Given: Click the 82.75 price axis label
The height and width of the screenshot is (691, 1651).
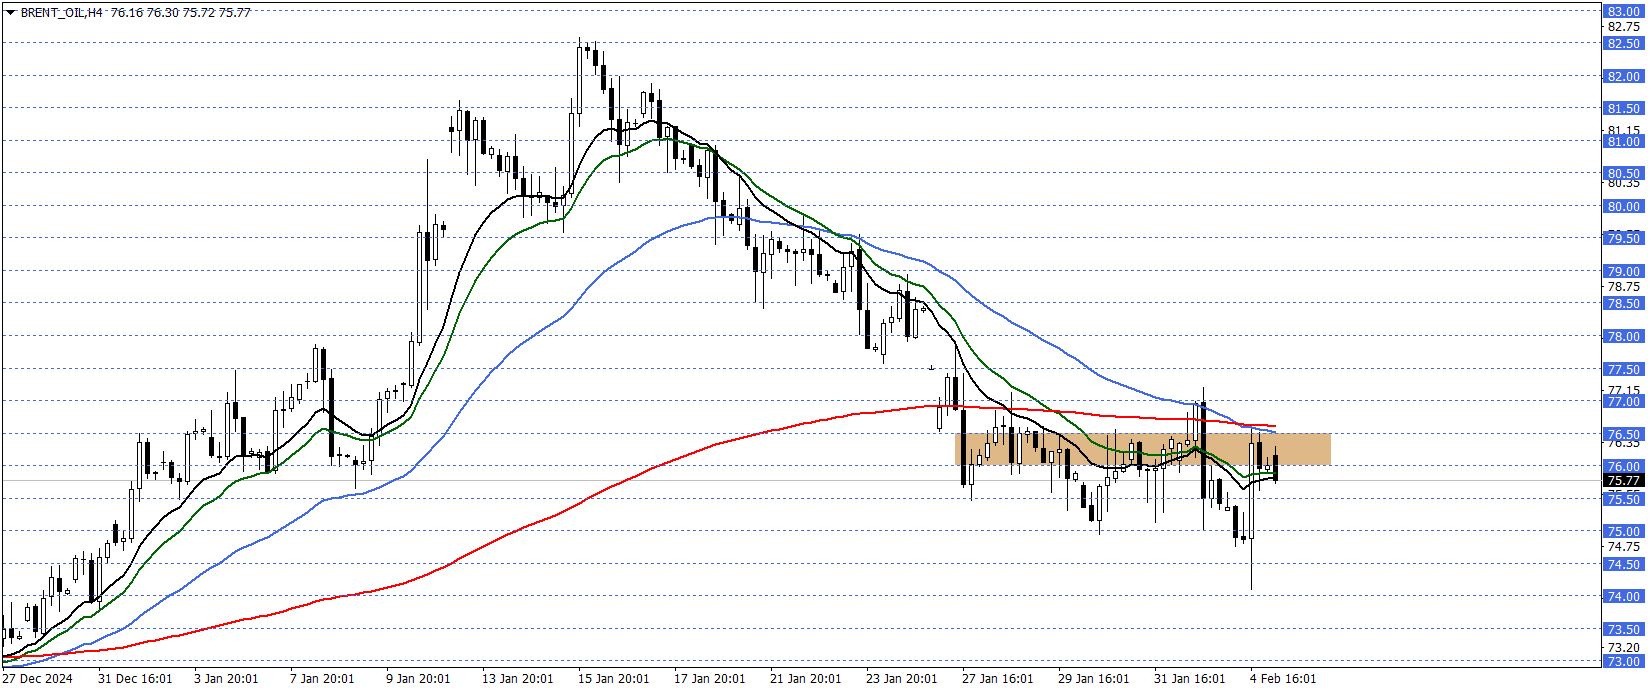Looking at the screenshot, I should coord(1623,27).
